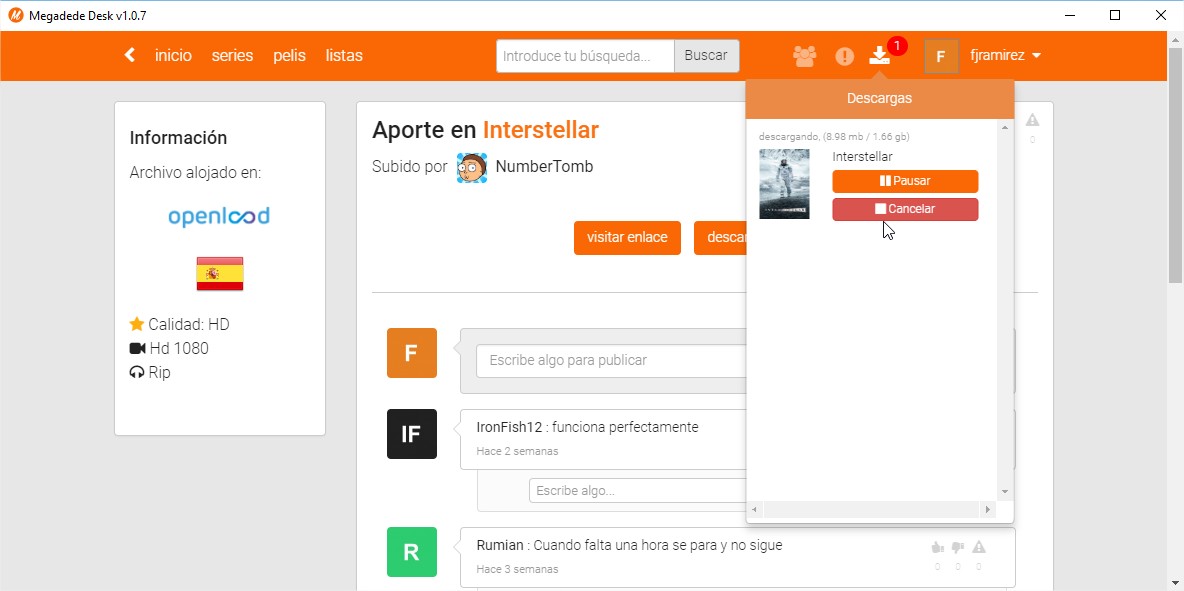Open the listas section
Viewport: 1184px width, 591px height.
tap(344, 56)
